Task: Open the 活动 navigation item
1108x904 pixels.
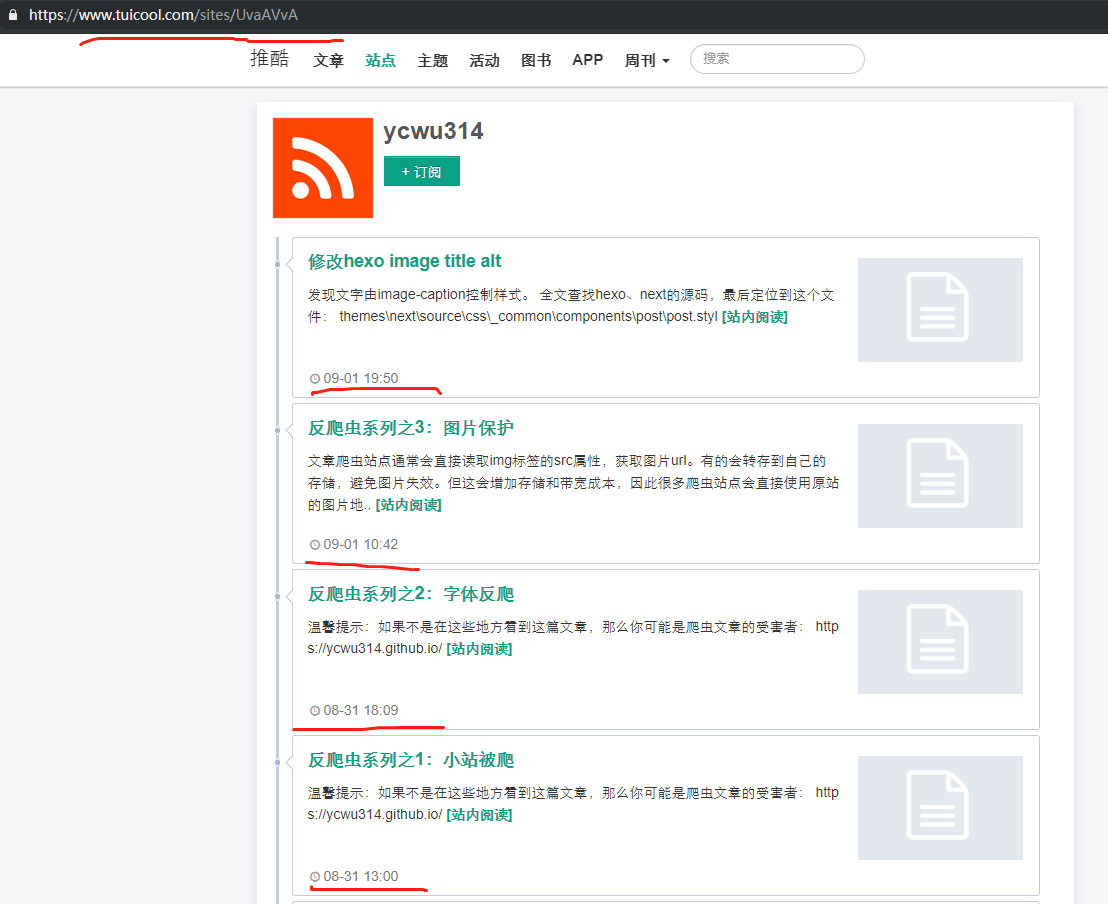Action: (484, 60)
